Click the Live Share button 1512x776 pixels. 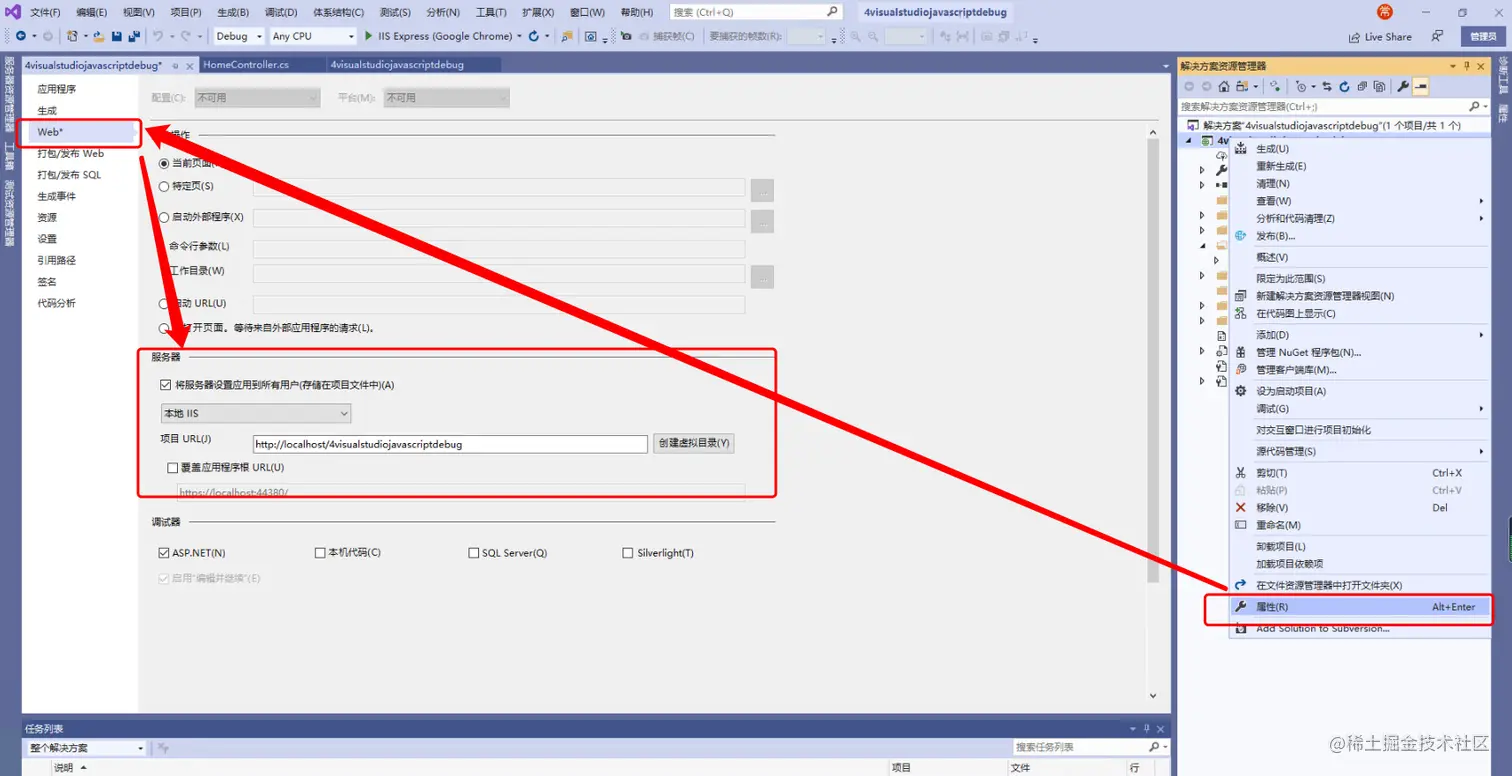1379,36
